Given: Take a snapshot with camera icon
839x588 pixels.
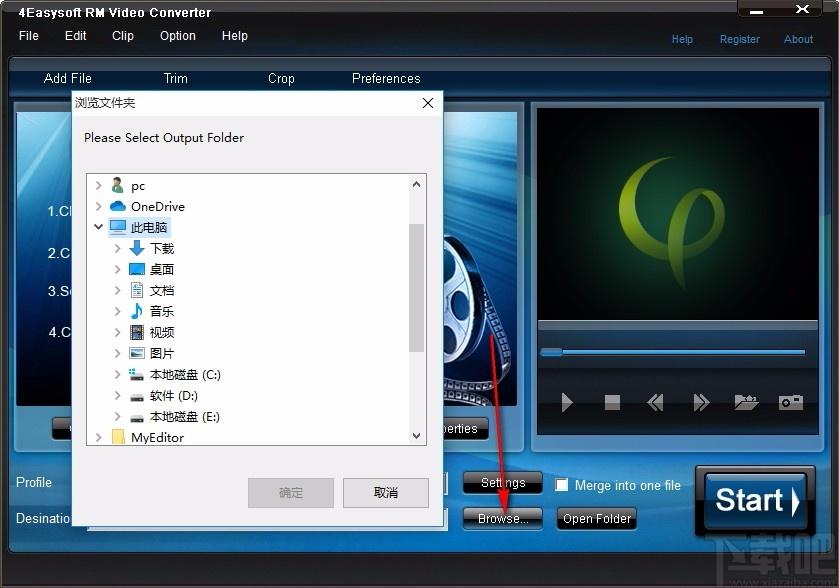Looking at the screenshot, I should point(791,402).
